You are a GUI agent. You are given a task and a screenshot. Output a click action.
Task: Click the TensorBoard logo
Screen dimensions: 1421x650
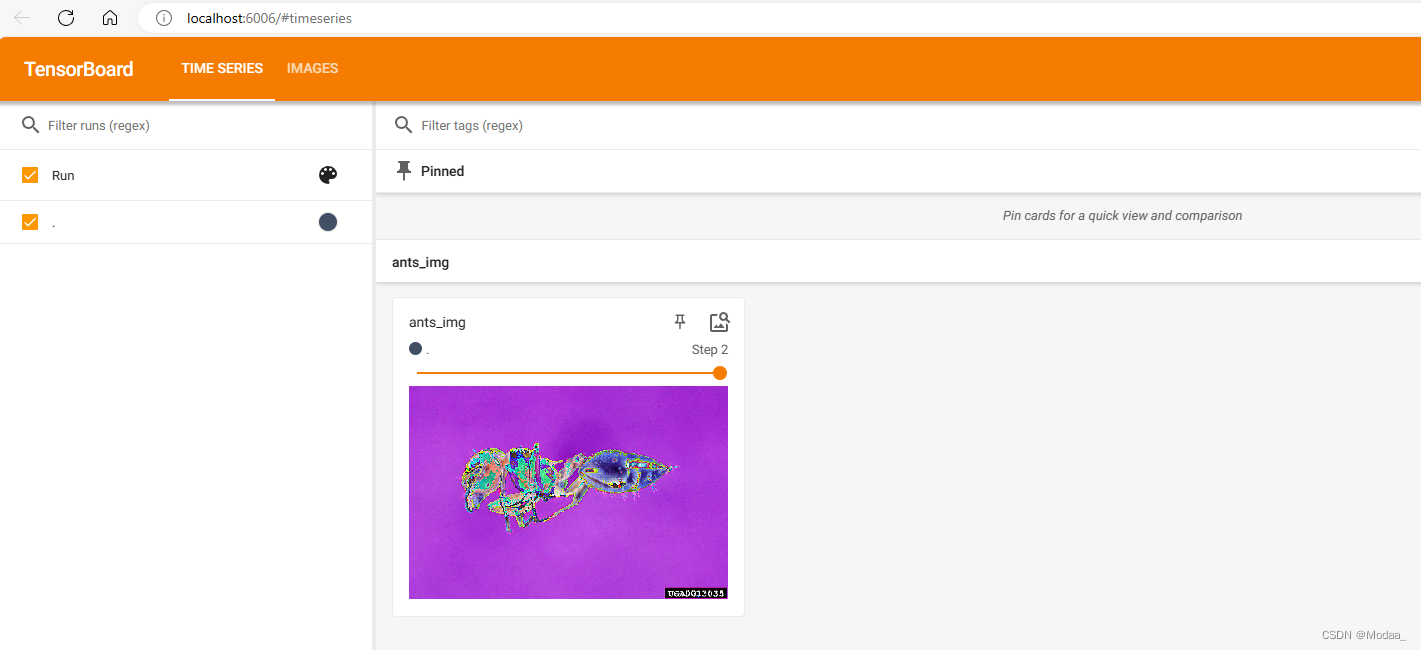tap(79, 68)
